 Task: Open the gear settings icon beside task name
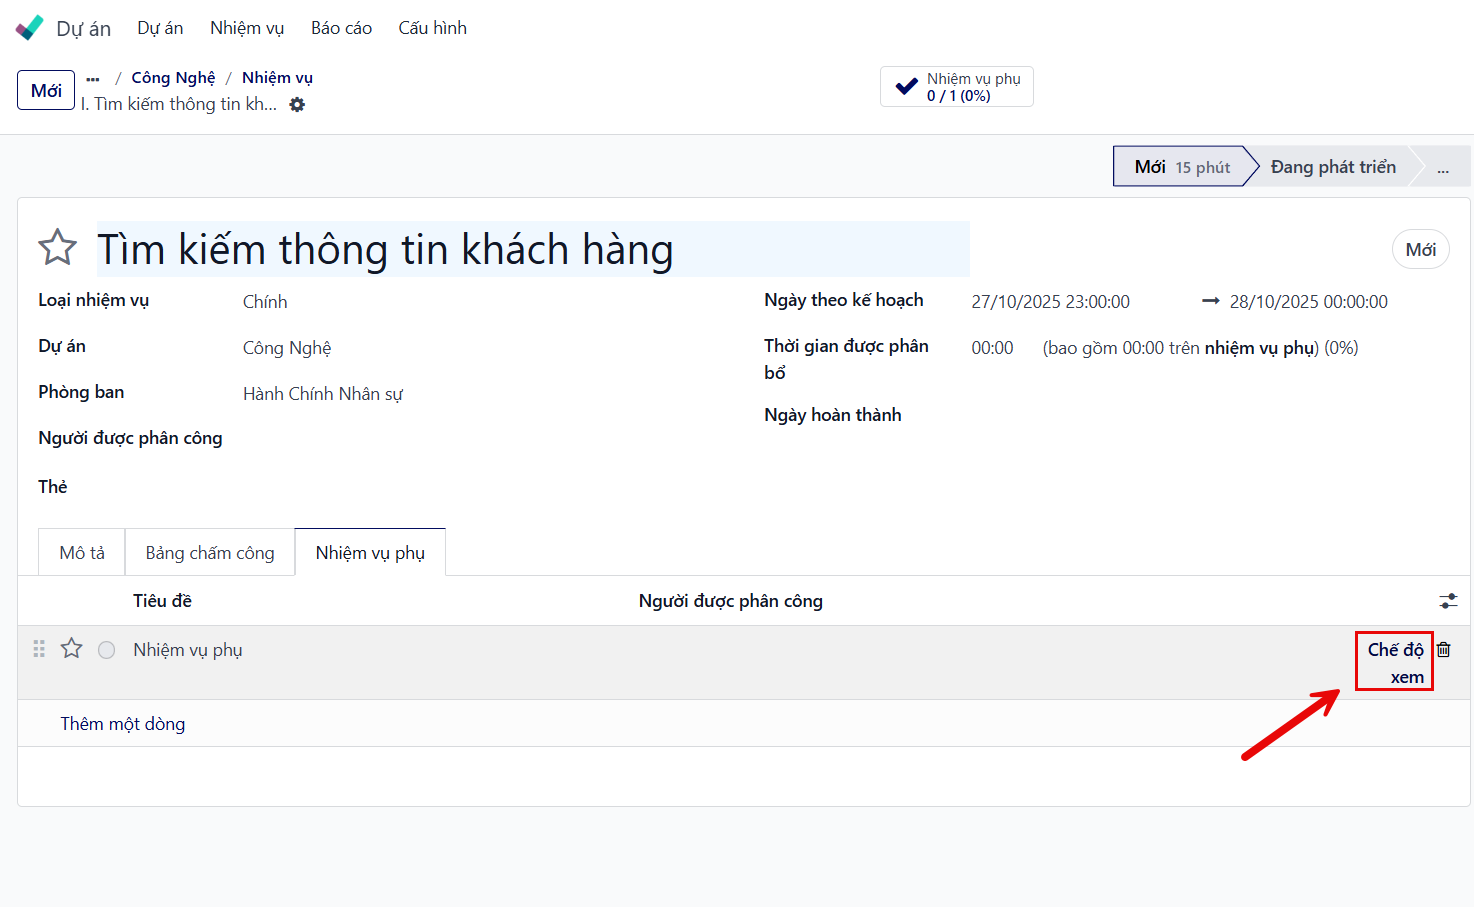[297, 105]
